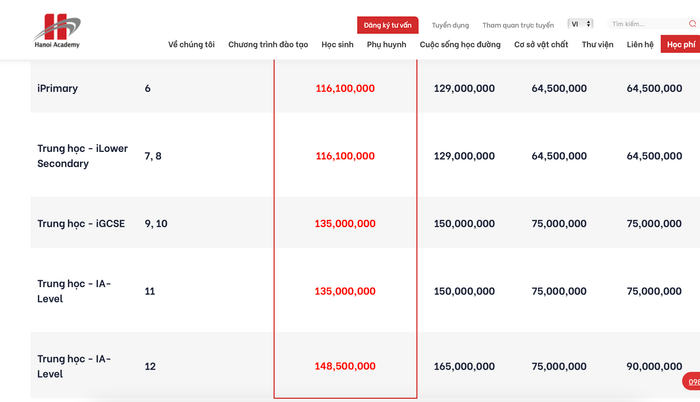Open the 'Về chúng tôi' menu
The width and height of the screenshot is (700, 402).
coord(191,45)
